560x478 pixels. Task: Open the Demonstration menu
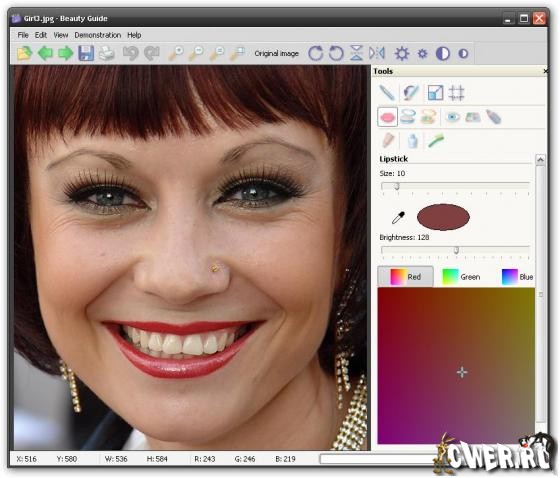click(x=98, y=35)
